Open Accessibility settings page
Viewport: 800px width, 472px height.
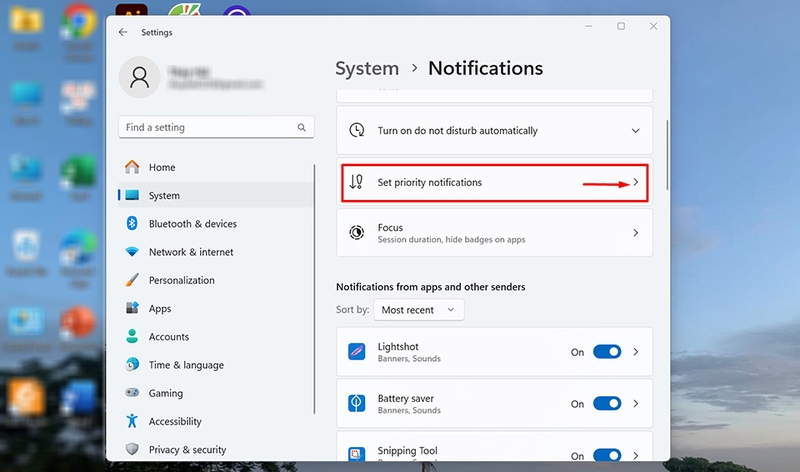pos(216,421)
